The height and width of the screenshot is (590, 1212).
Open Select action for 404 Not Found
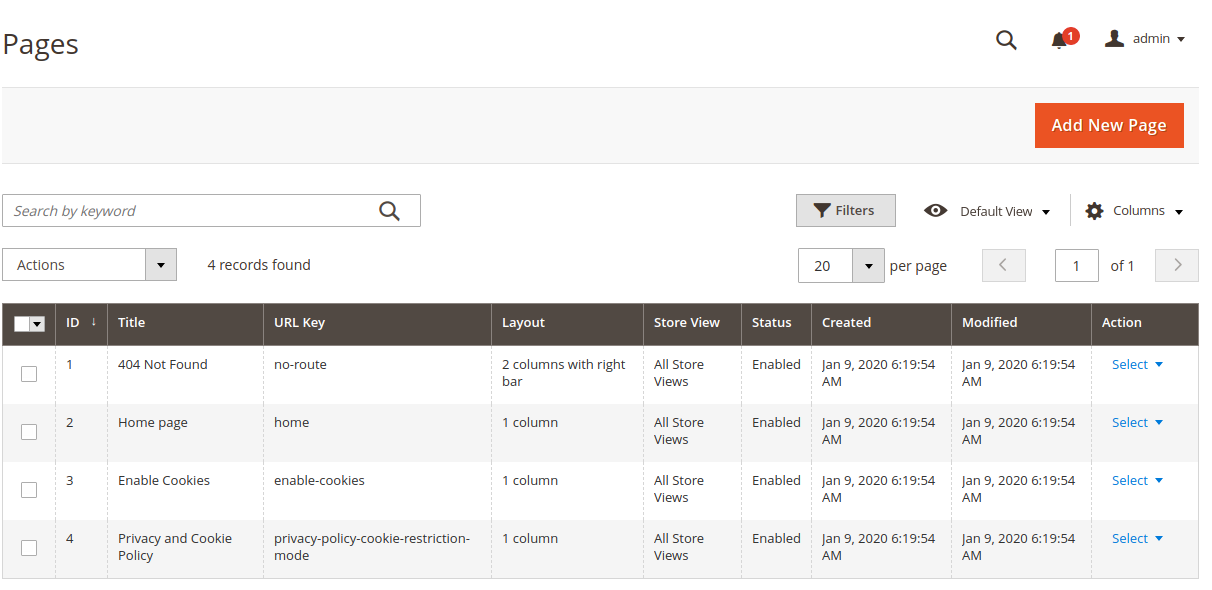coord(1137,365)
